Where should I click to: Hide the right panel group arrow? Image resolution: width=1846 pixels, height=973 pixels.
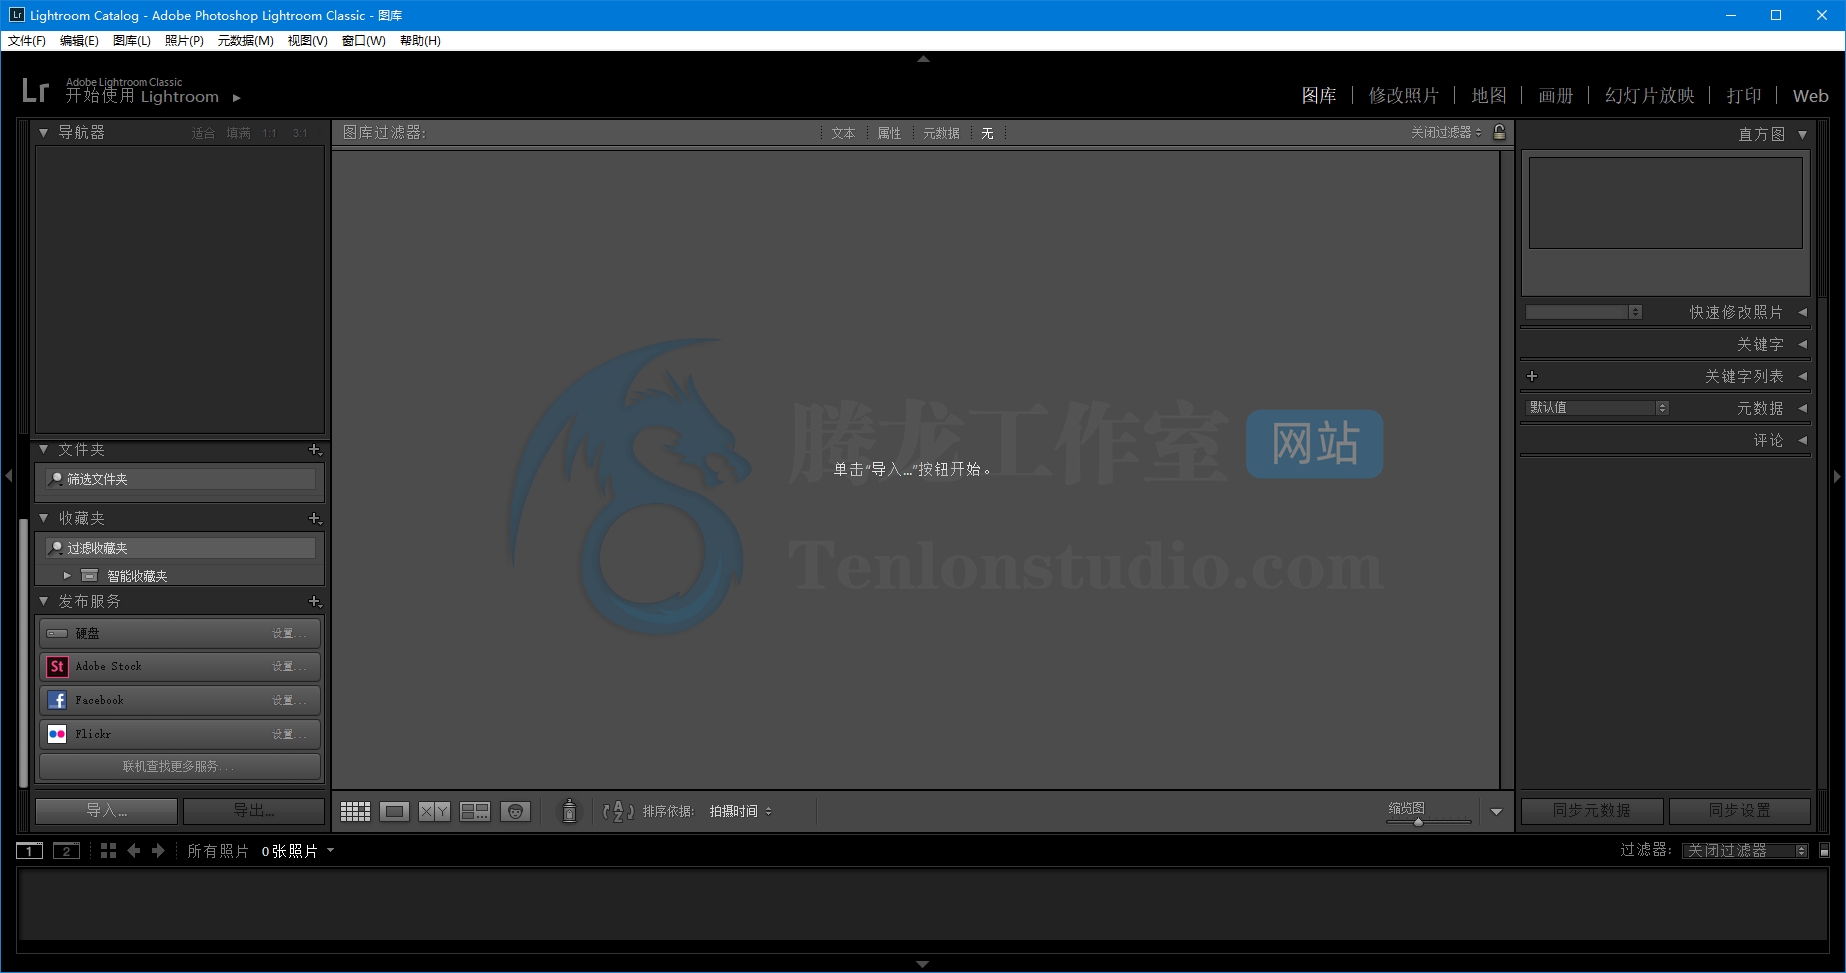(x=1837, y=476)
